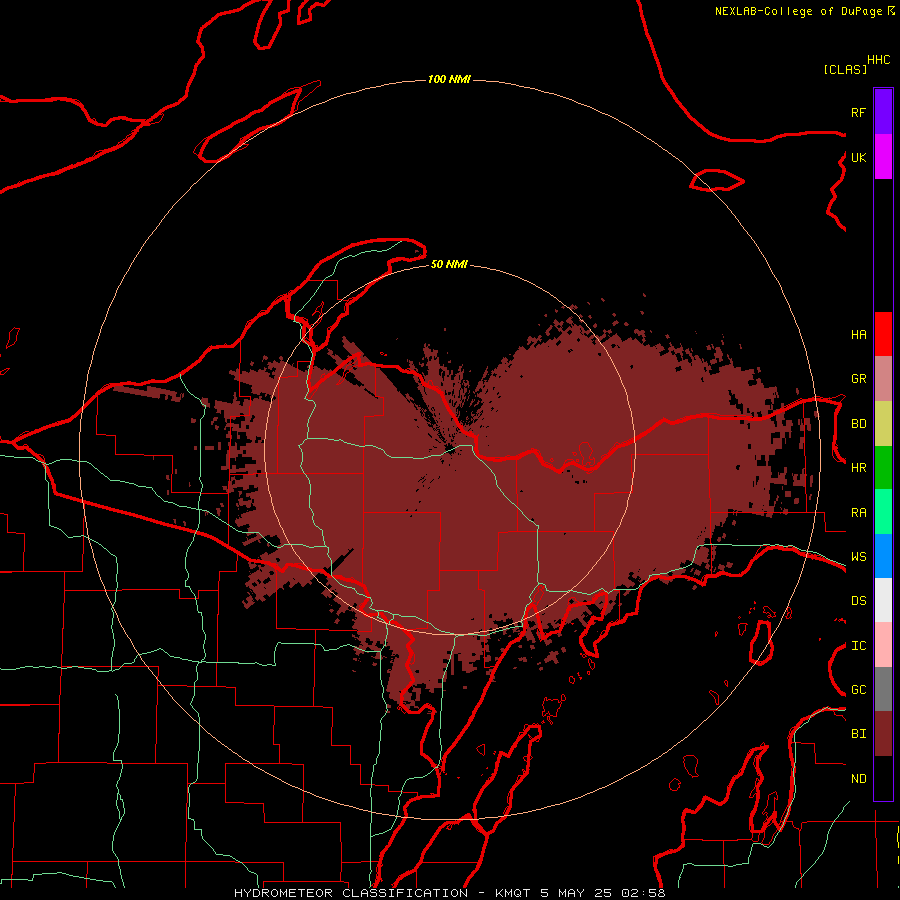The width and height of the screenshot is (900, 900).
Task: Click the WS blue legend swatch
Action: click(x=883, y=556)
